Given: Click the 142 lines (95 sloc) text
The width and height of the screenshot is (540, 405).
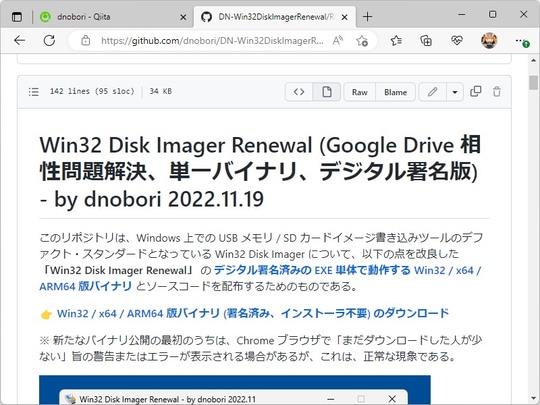Looking at the screenshot, I should pos(92,91).
